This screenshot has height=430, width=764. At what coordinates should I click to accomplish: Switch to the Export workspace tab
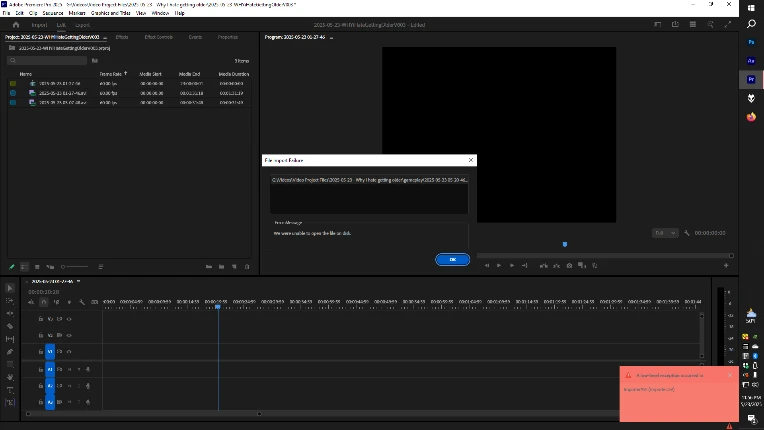click(82, 25)
